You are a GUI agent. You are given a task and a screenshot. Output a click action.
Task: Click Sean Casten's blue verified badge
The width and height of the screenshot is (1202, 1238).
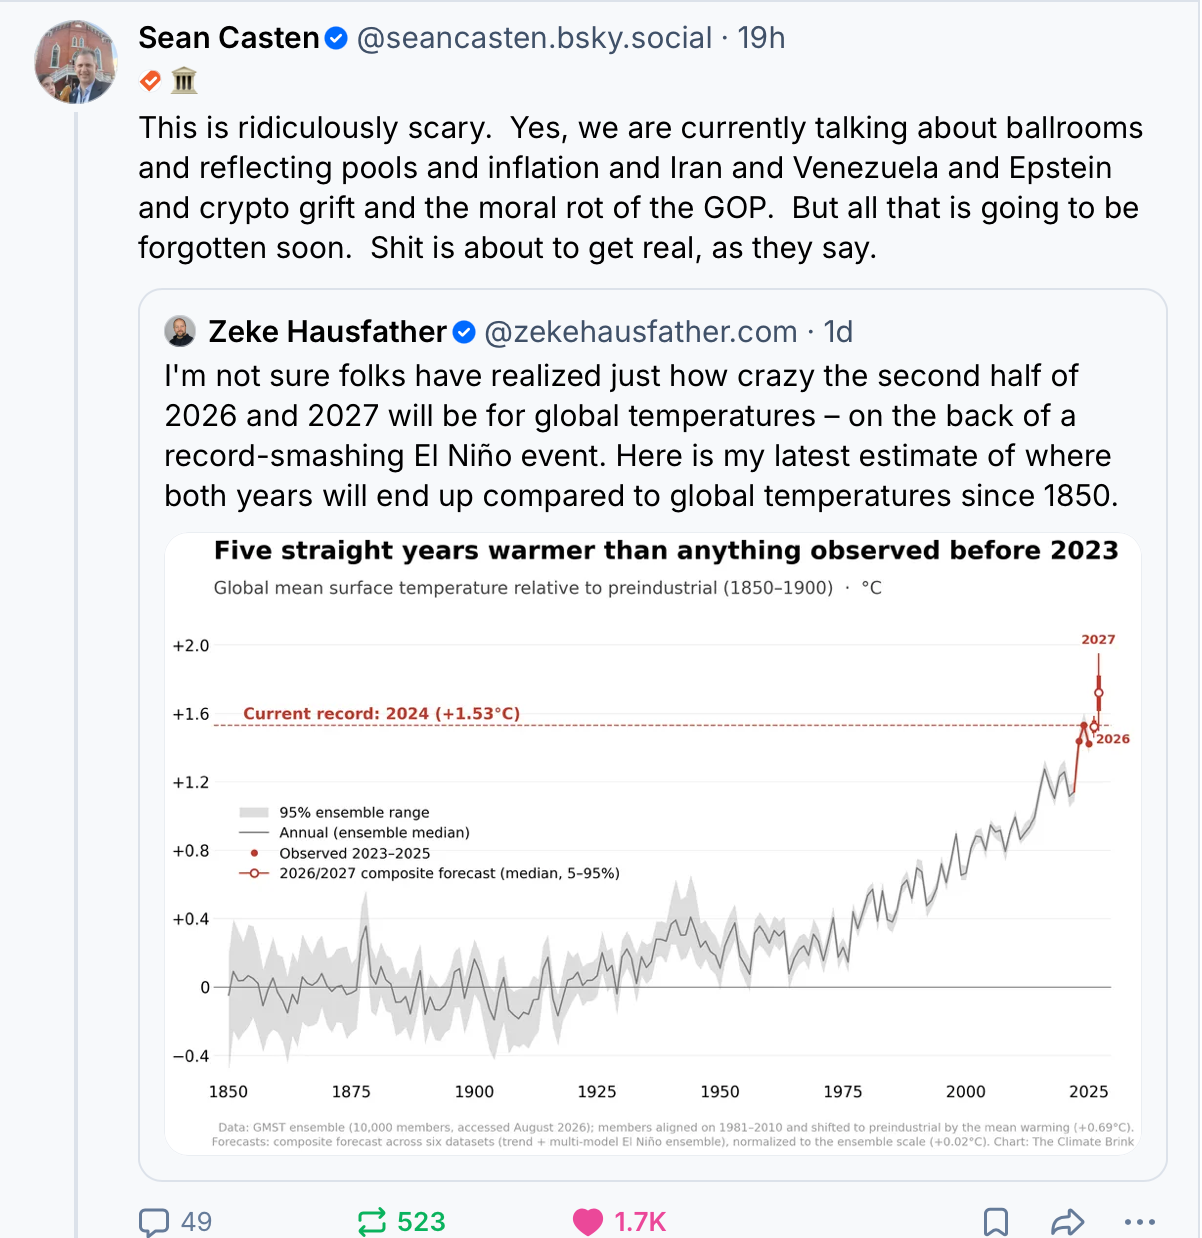click(337, 38)
